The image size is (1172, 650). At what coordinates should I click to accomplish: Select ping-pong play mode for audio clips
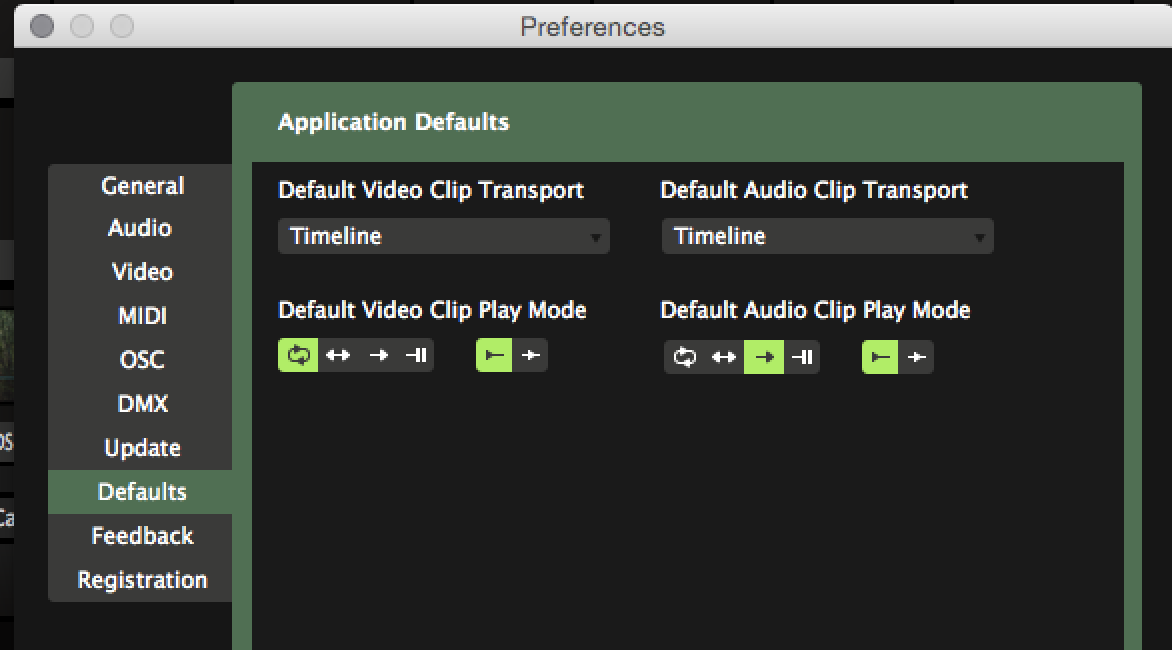pos(724,357)
